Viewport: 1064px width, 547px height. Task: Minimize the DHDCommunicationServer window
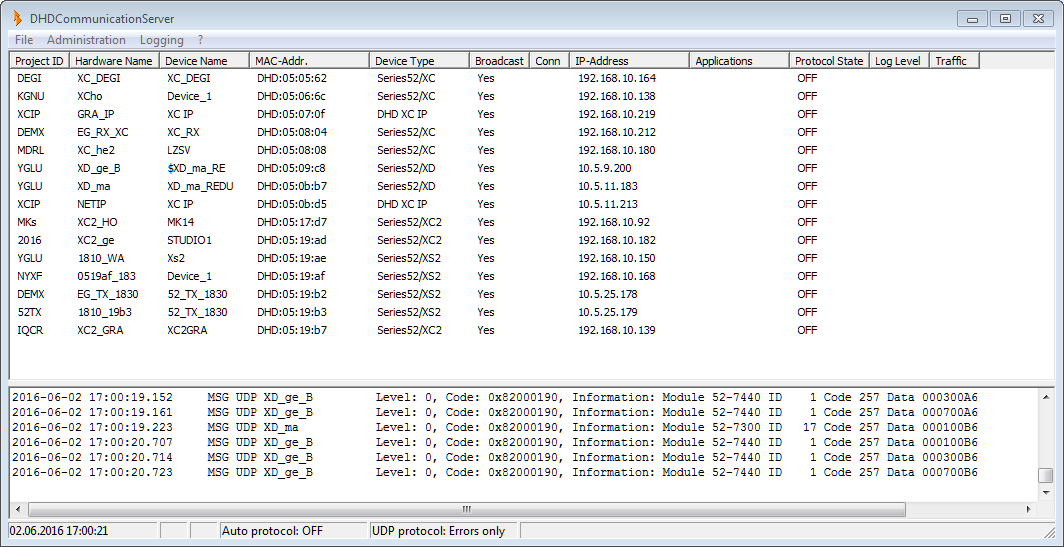[972, 19]
